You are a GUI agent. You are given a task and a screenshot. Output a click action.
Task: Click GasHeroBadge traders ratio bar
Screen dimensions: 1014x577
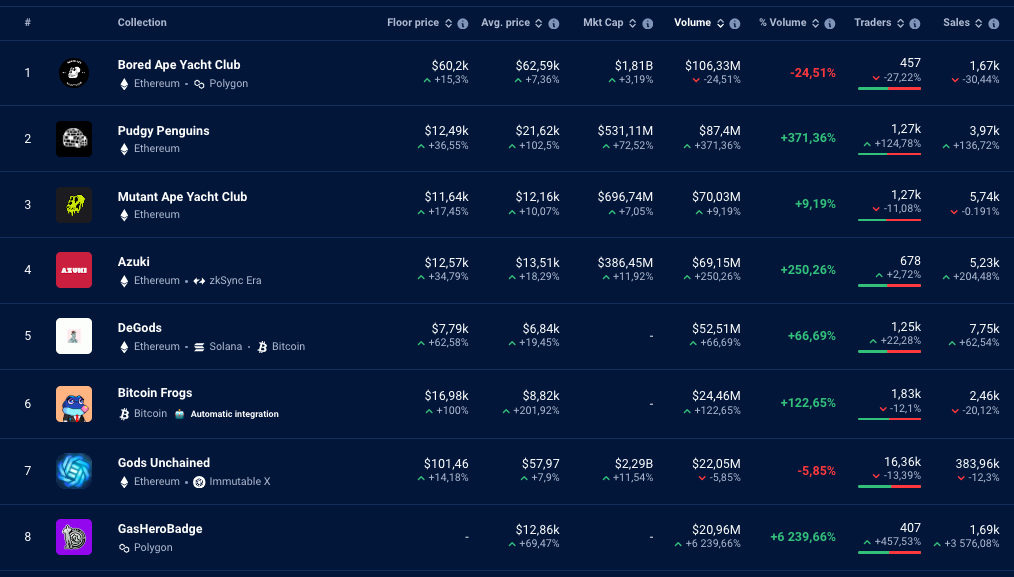889,552
